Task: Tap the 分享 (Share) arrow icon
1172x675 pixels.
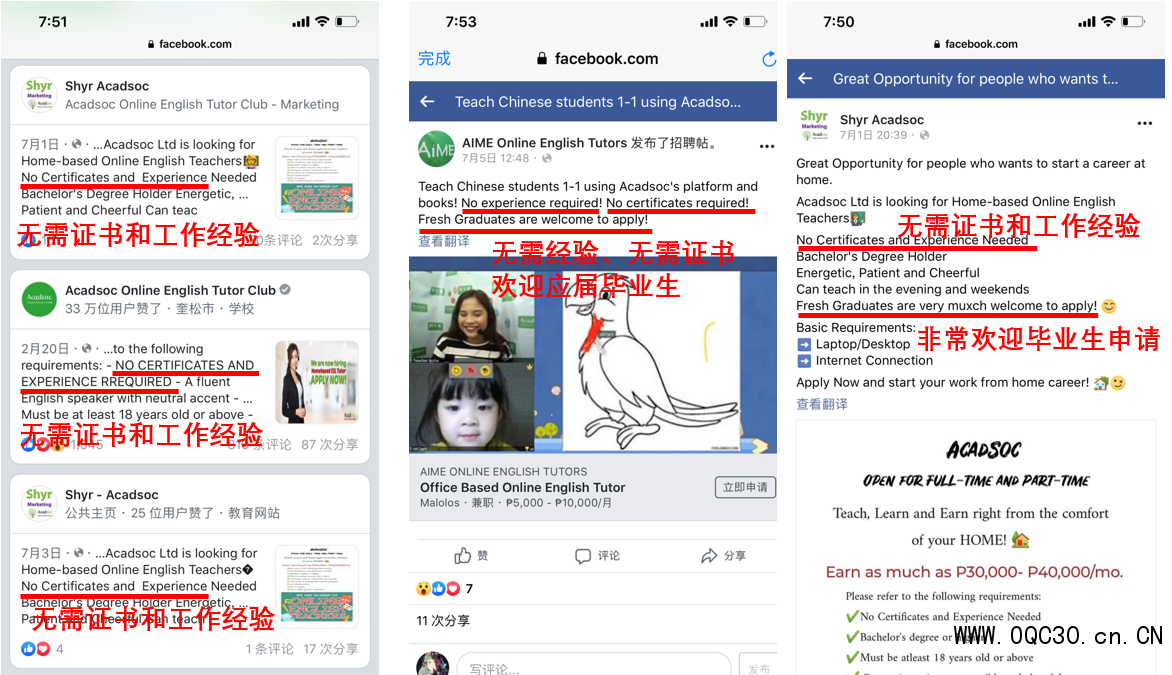Action: tap(709, 555)
